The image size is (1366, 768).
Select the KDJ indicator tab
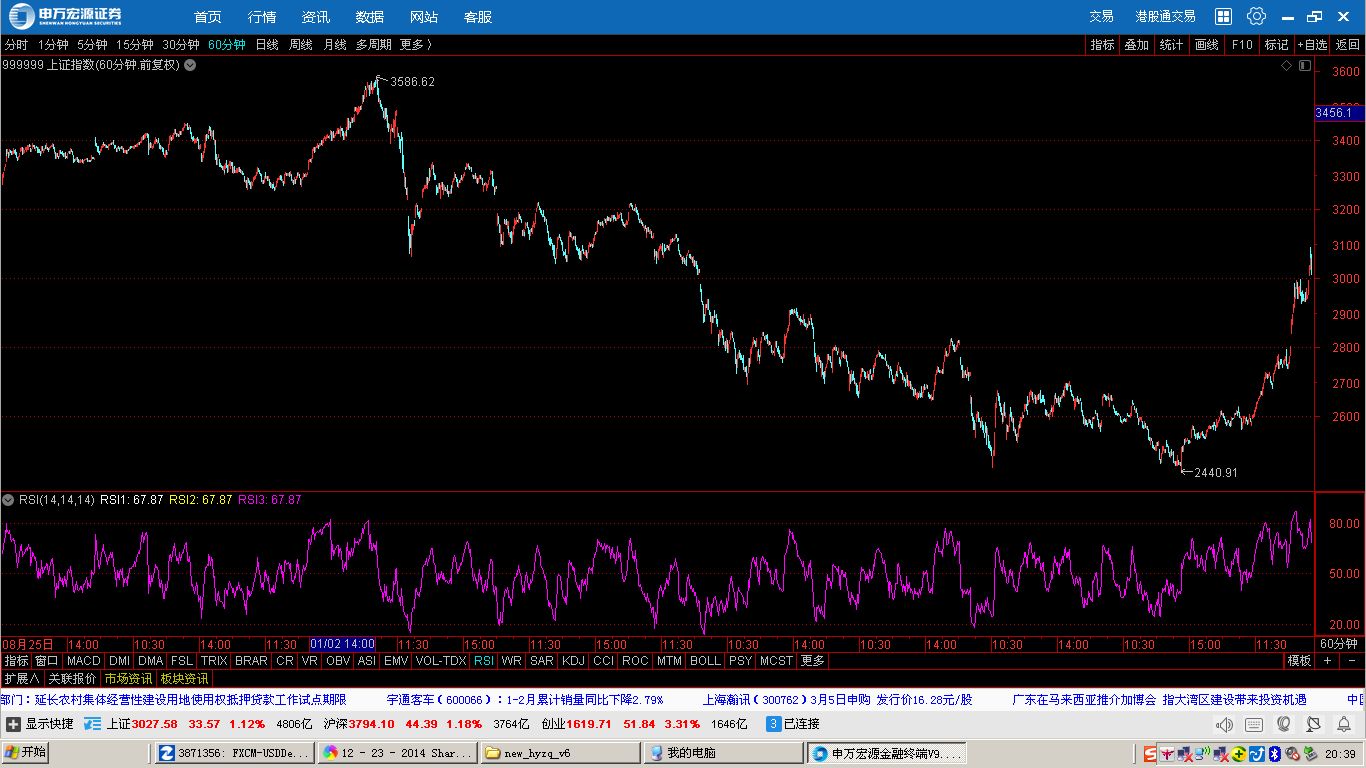(573, 661)
